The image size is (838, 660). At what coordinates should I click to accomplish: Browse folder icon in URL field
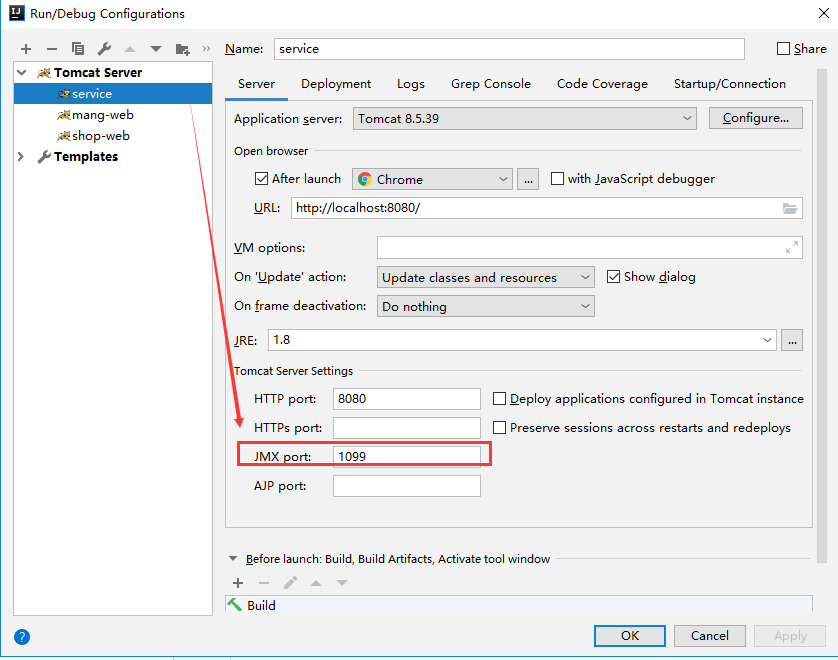click(x=790, y=208)
